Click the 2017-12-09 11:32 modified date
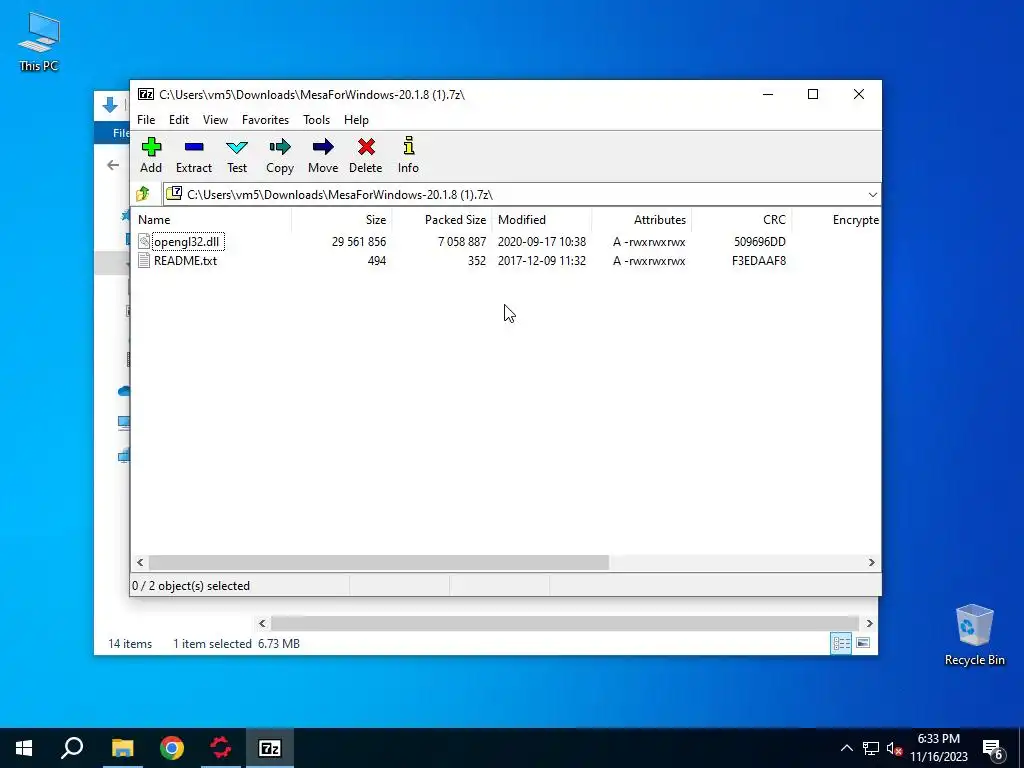This screenshot has width=1024, height=768. (541, 261)
